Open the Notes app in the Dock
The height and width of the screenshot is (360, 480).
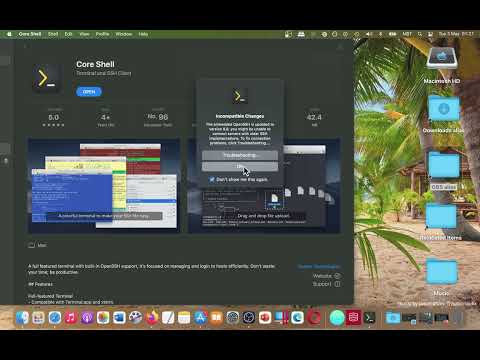[184, 318]
